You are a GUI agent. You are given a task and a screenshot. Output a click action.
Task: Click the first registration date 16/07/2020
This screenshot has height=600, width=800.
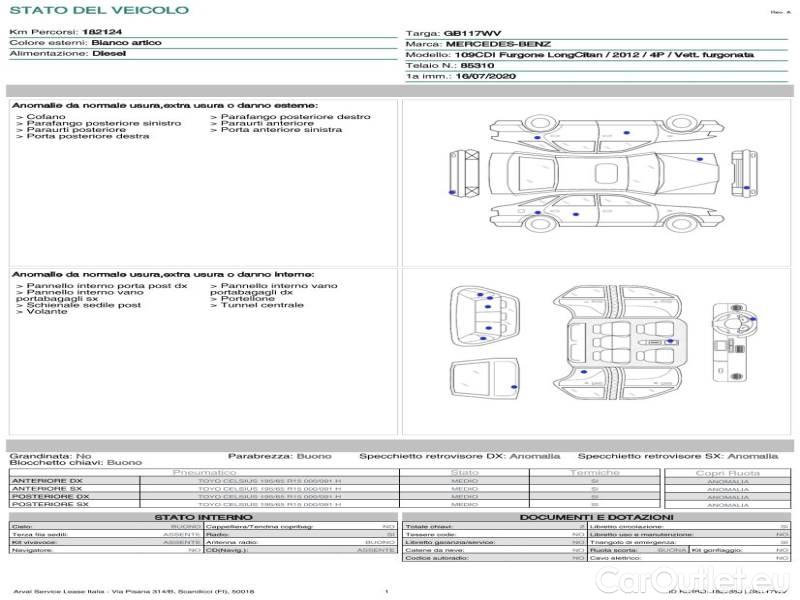[x=486, y=76]
